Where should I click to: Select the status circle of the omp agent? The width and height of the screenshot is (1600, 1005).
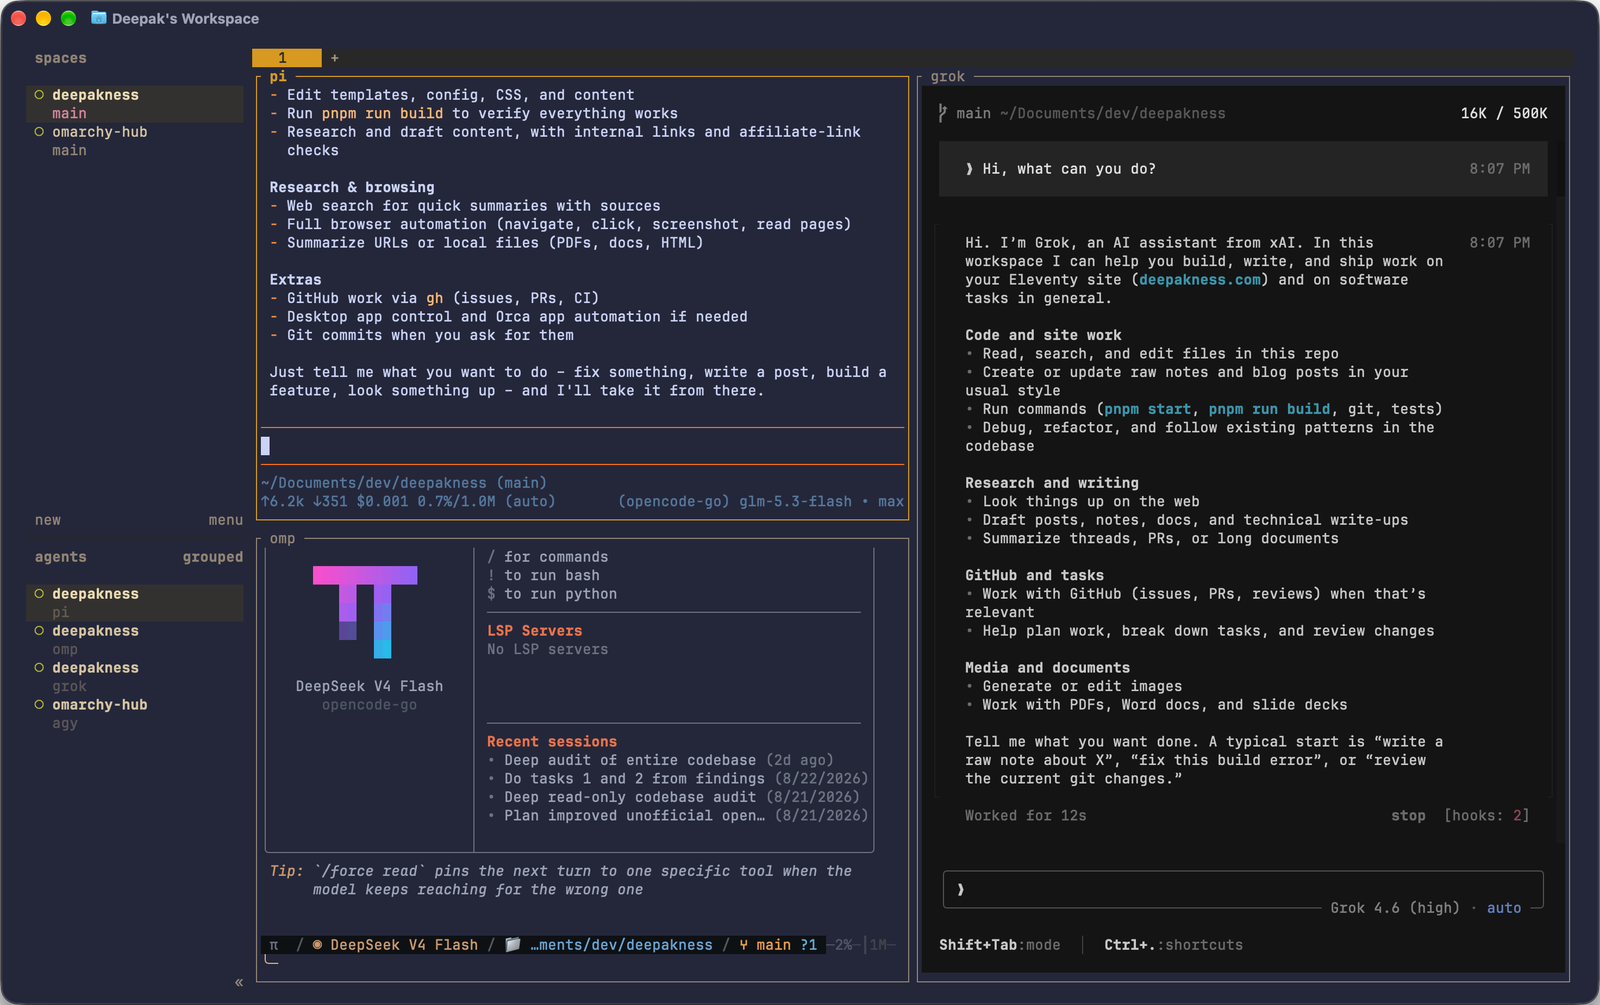pyautogui.click(x=40, y=631)
